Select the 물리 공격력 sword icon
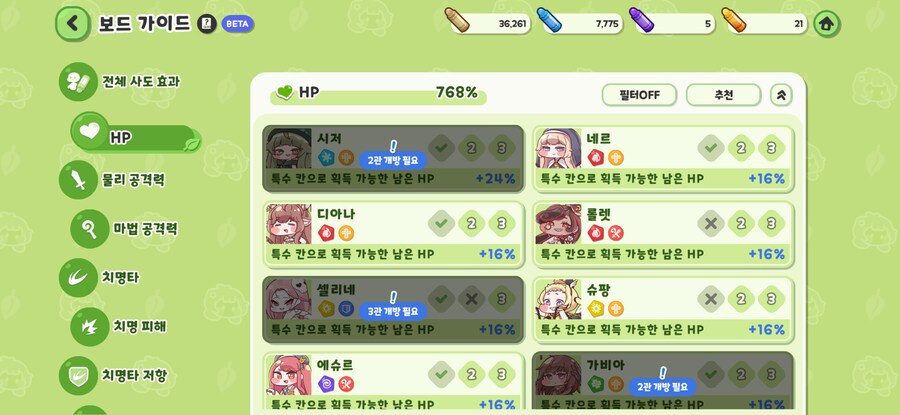Image resolution: width=900 pixels, height=415 pixels. pyautogui.click(x=78, y=180)
